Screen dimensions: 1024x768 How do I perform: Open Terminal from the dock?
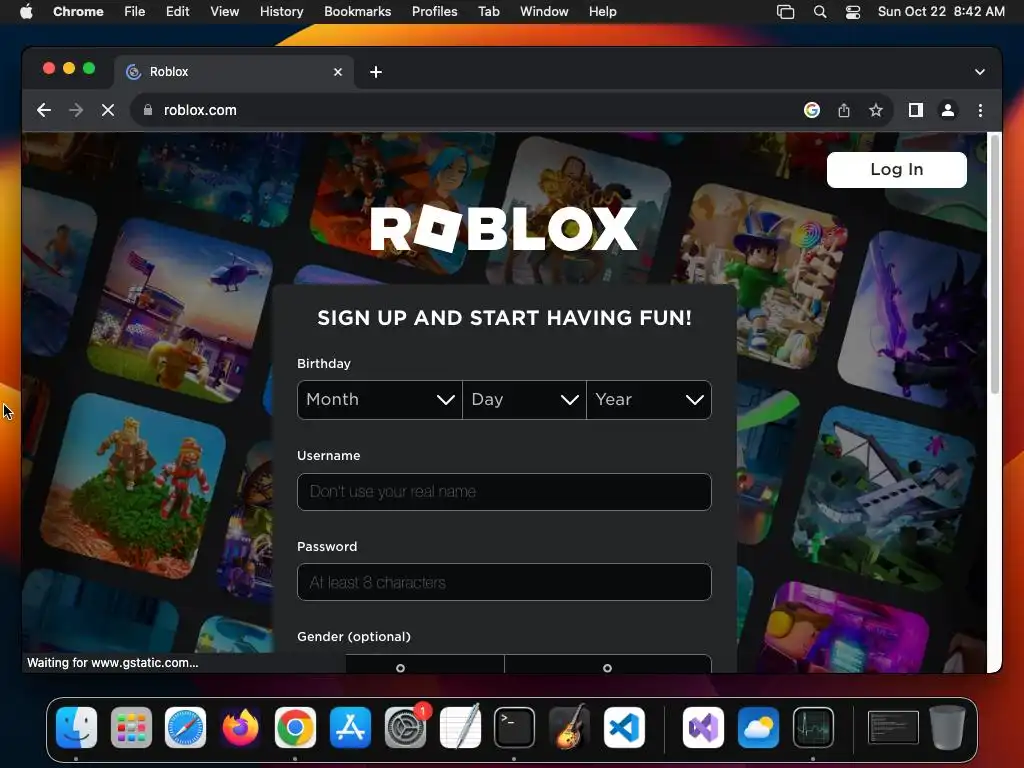tap(515, 728)
